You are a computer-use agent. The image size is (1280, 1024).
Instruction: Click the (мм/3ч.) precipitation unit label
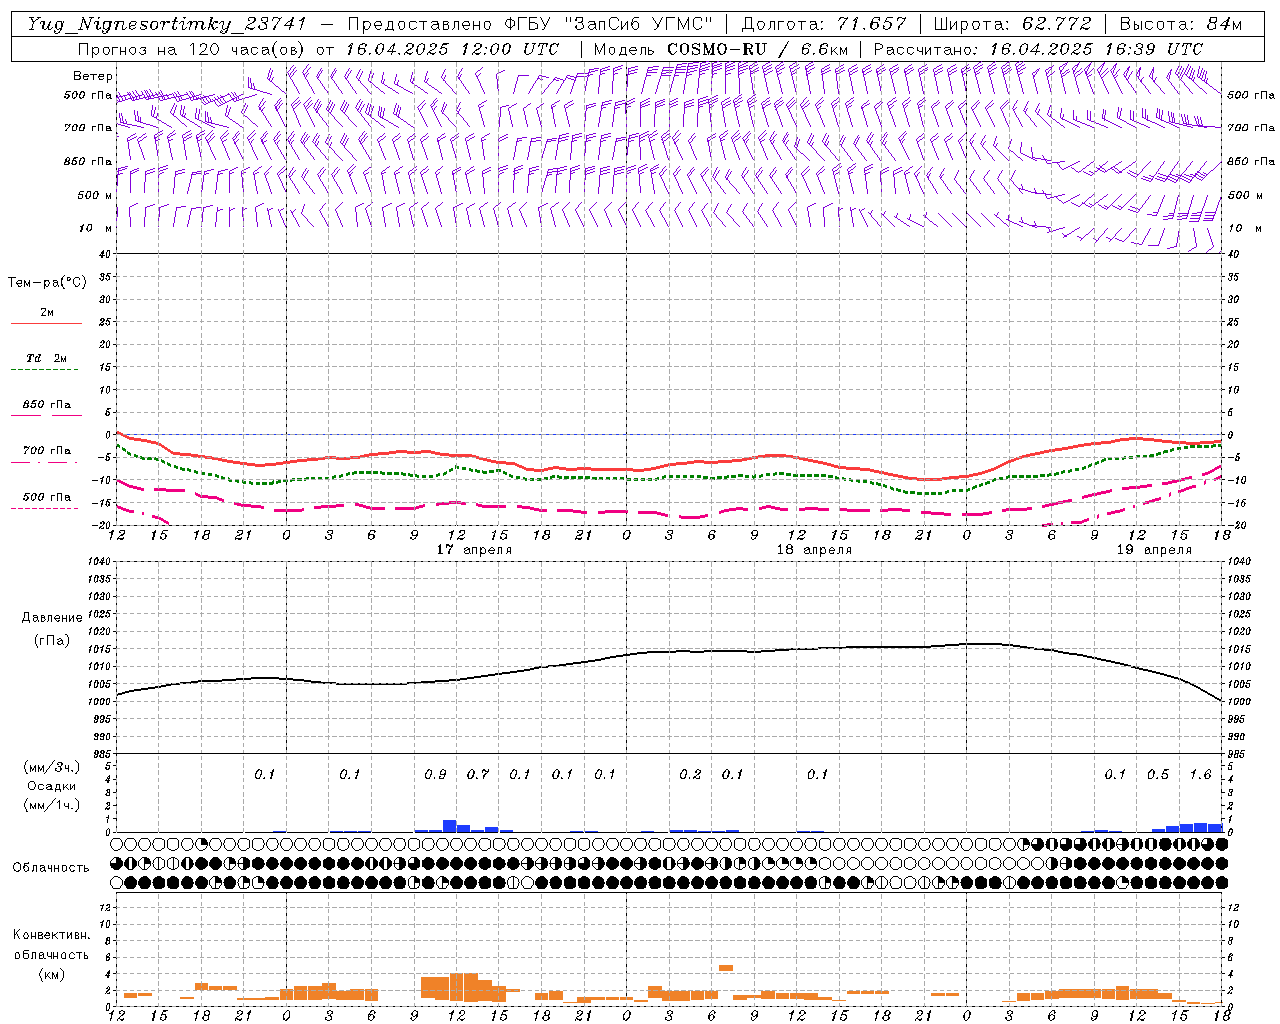52,767
